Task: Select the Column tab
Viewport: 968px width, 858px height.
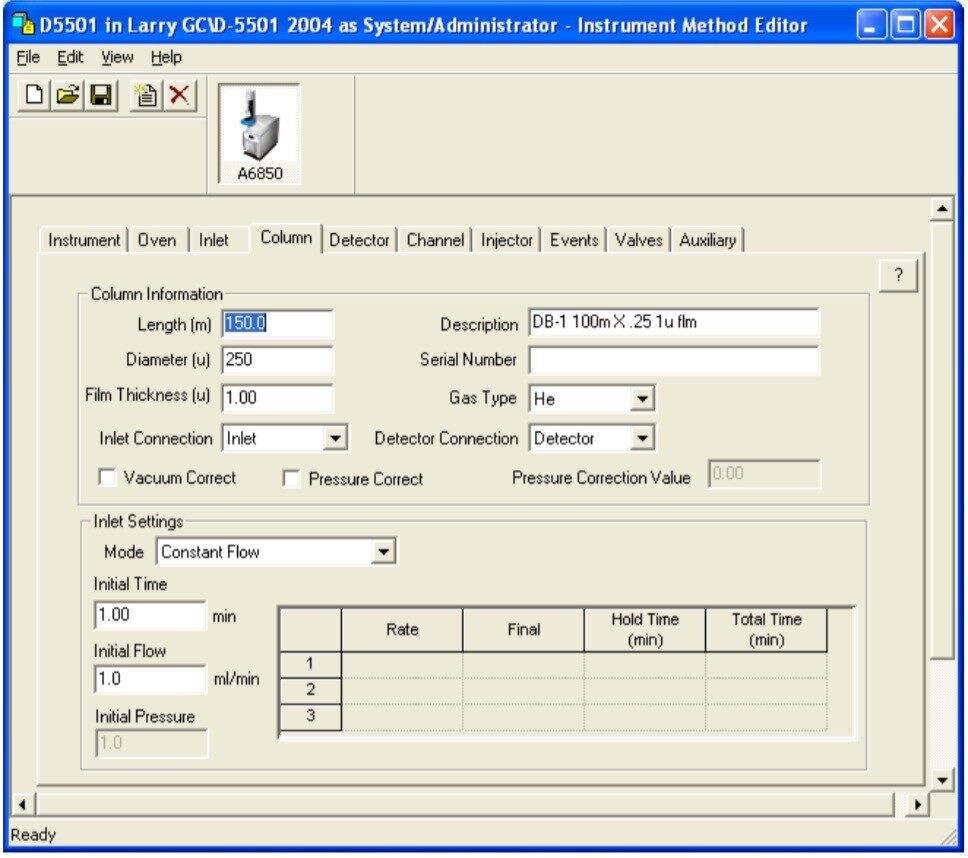Action: pos(286,238)
